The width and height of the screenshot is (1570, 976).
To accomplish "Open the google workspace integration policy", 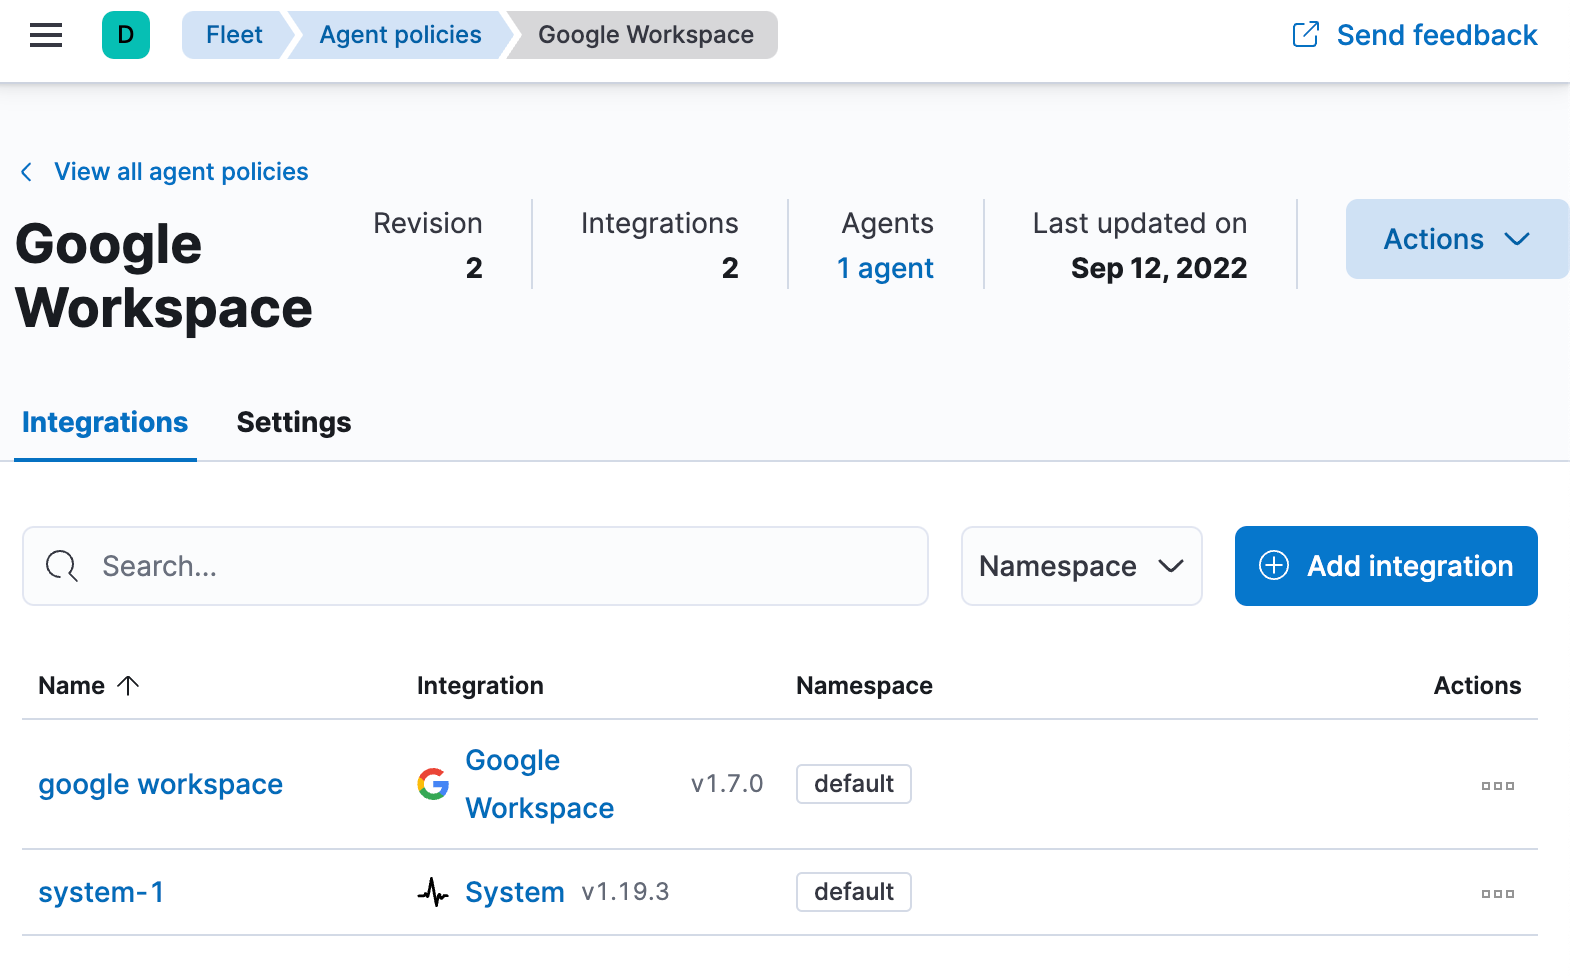I will [x=160, y=784].
